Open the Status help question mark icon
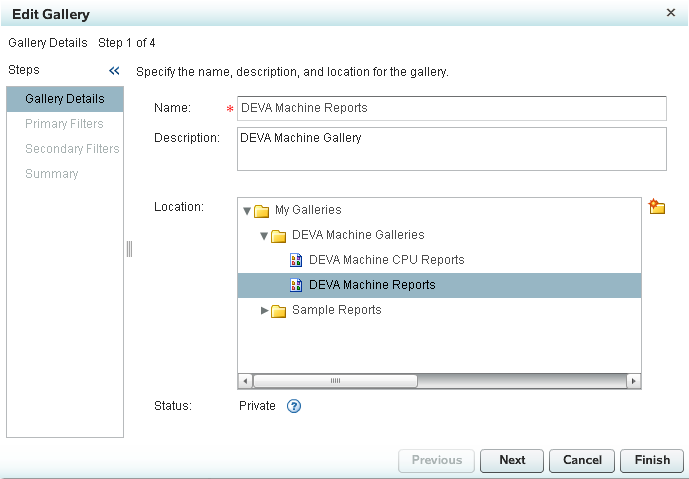 pos(294,406)
